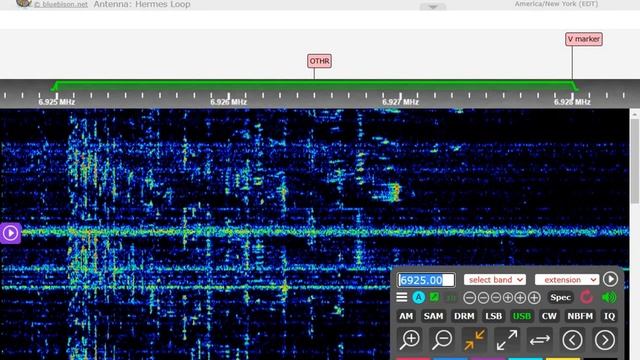Toggle the green checkbox-style button beside 'A'

click(x=434, y=297)
